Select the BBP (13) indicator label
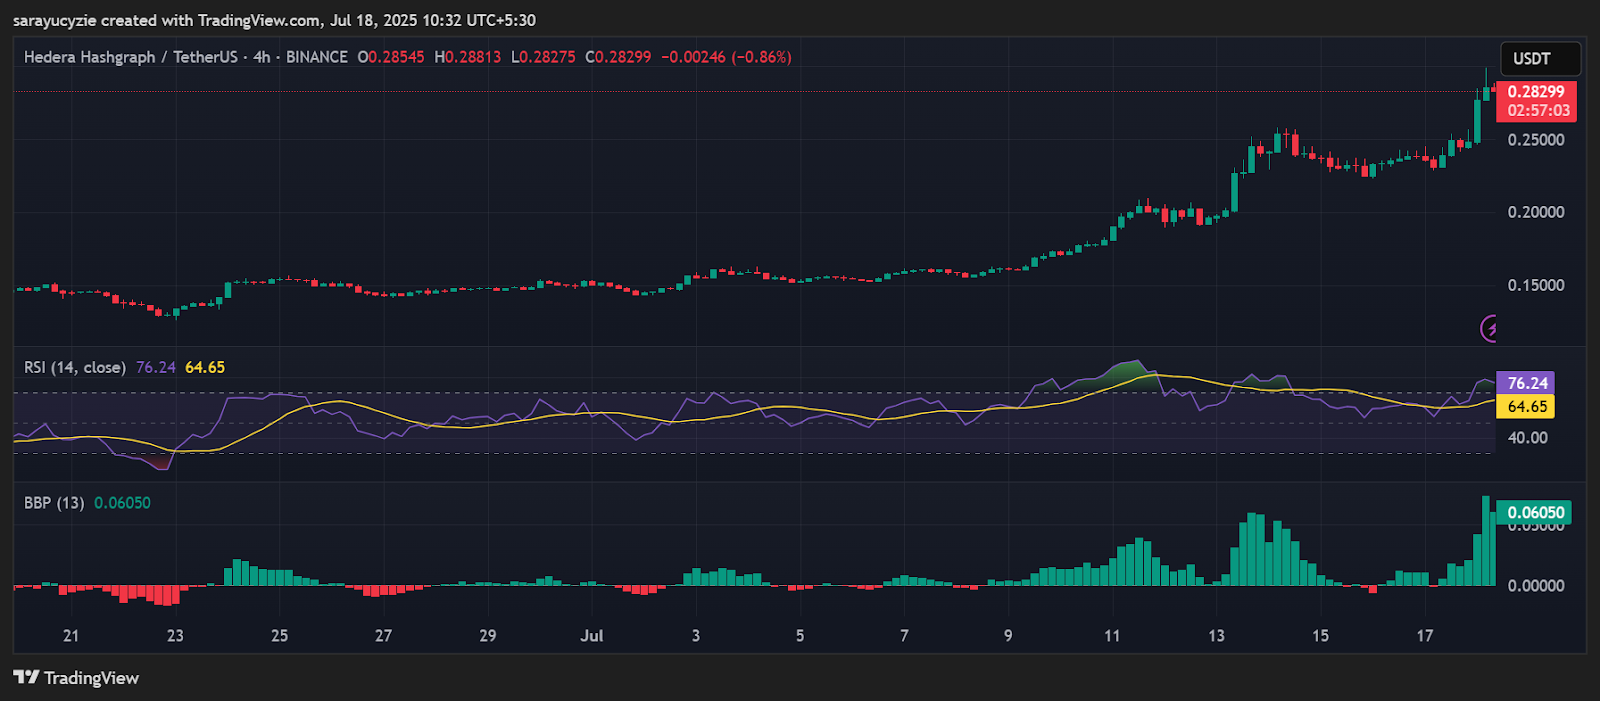Image resolution: width=1600 pixels, height=701 pixels. [x=54, y=503]
